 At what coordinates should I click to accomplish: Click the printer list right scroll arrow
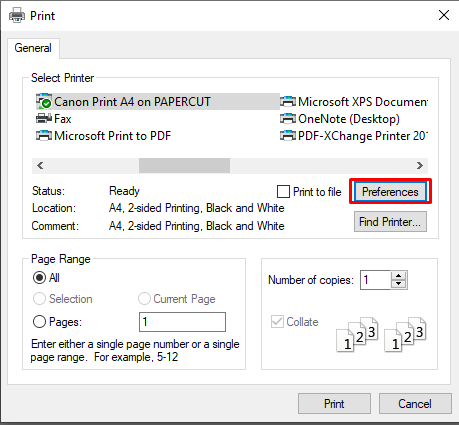(x=420, y=166)
